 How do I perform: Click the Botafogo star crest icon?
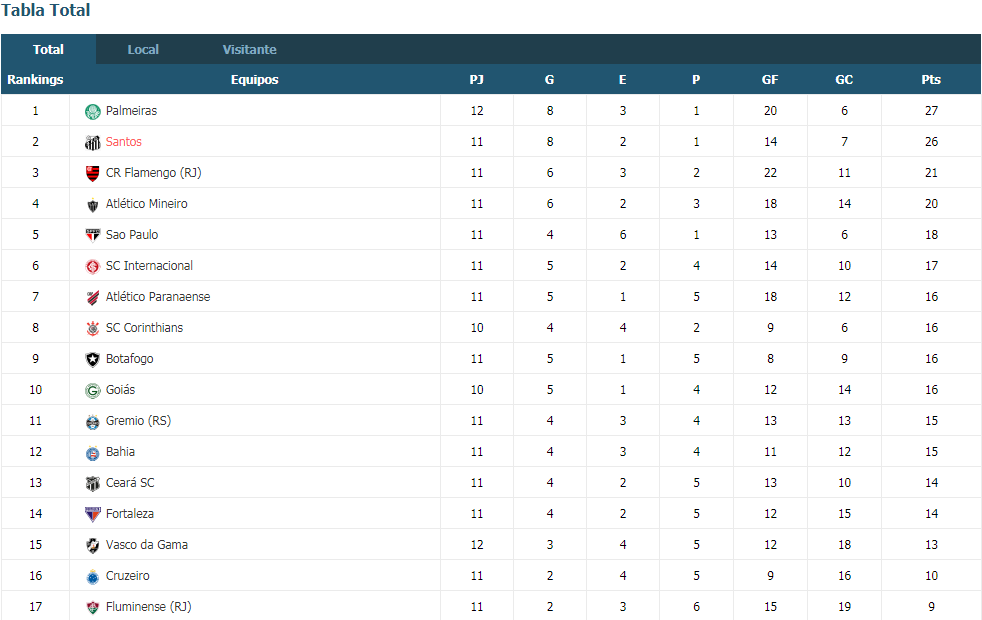click(x=93, y=359)
